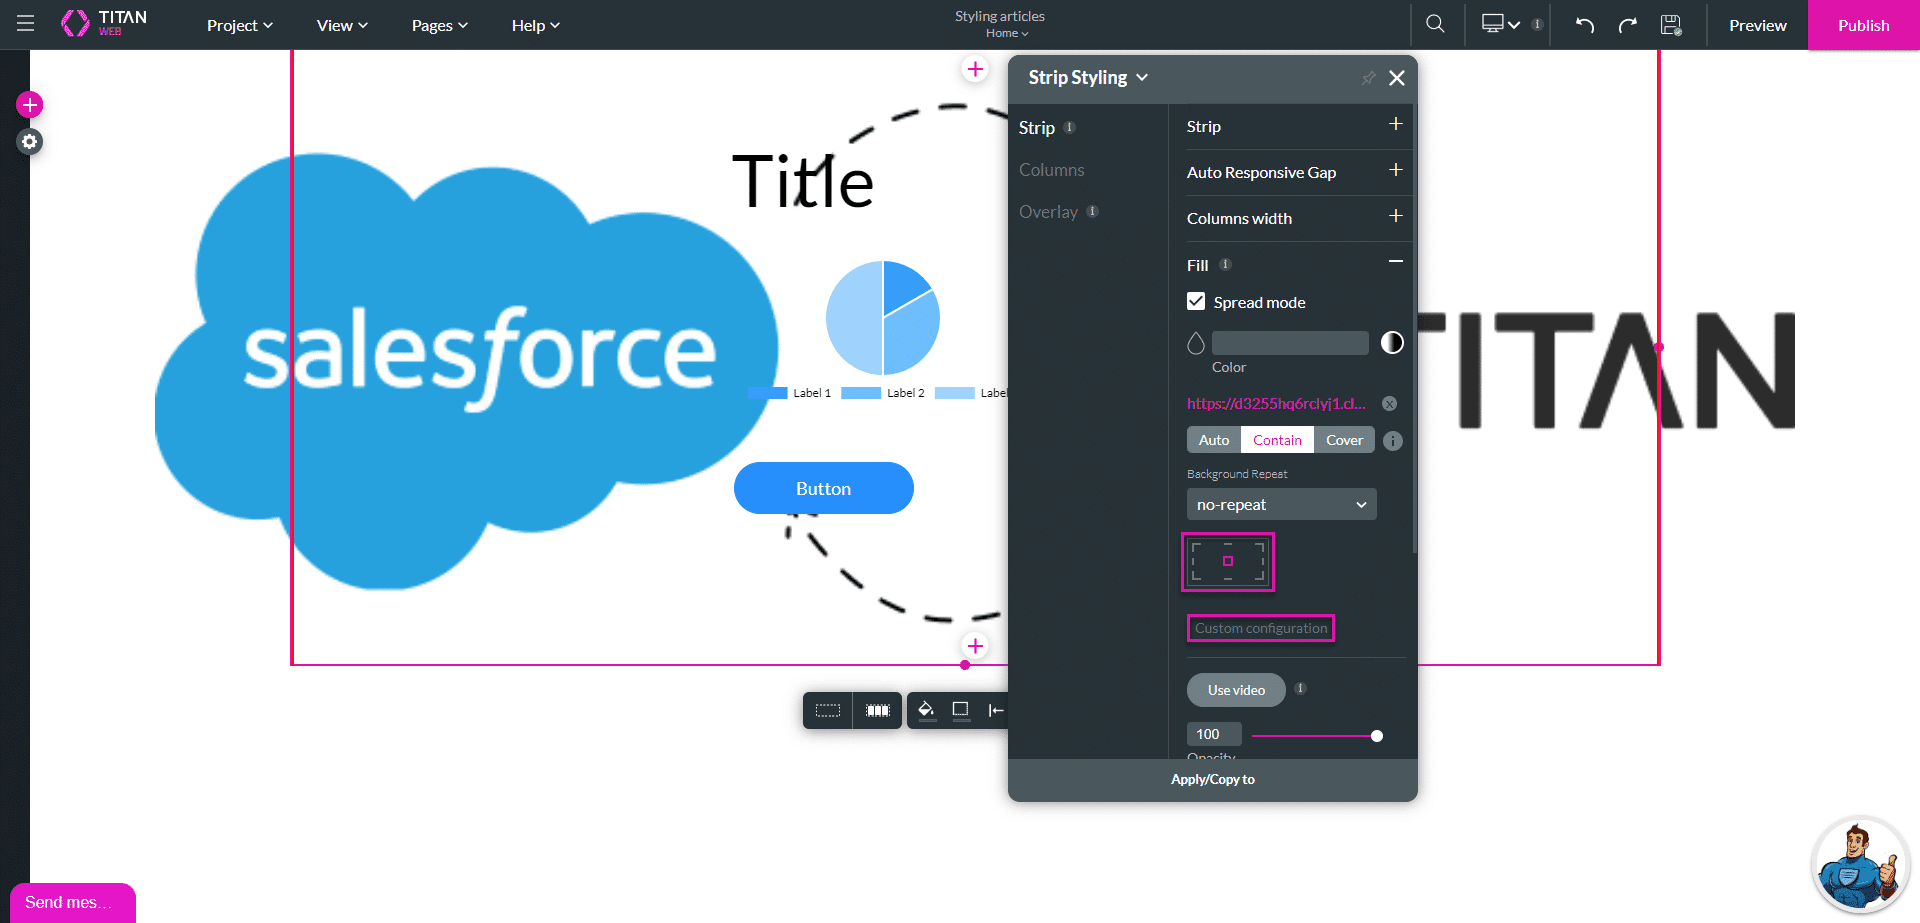This screenshot has height=923, width=1920.
Task: Click the redo arrow icon
Action: point(1628,25)
